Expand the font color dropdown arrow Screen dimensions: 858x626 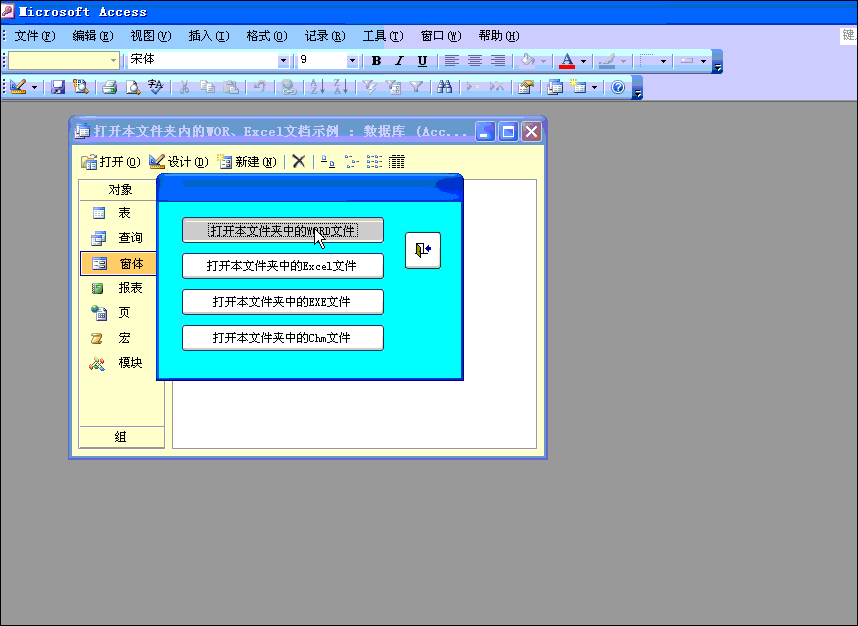pos(583,61)
